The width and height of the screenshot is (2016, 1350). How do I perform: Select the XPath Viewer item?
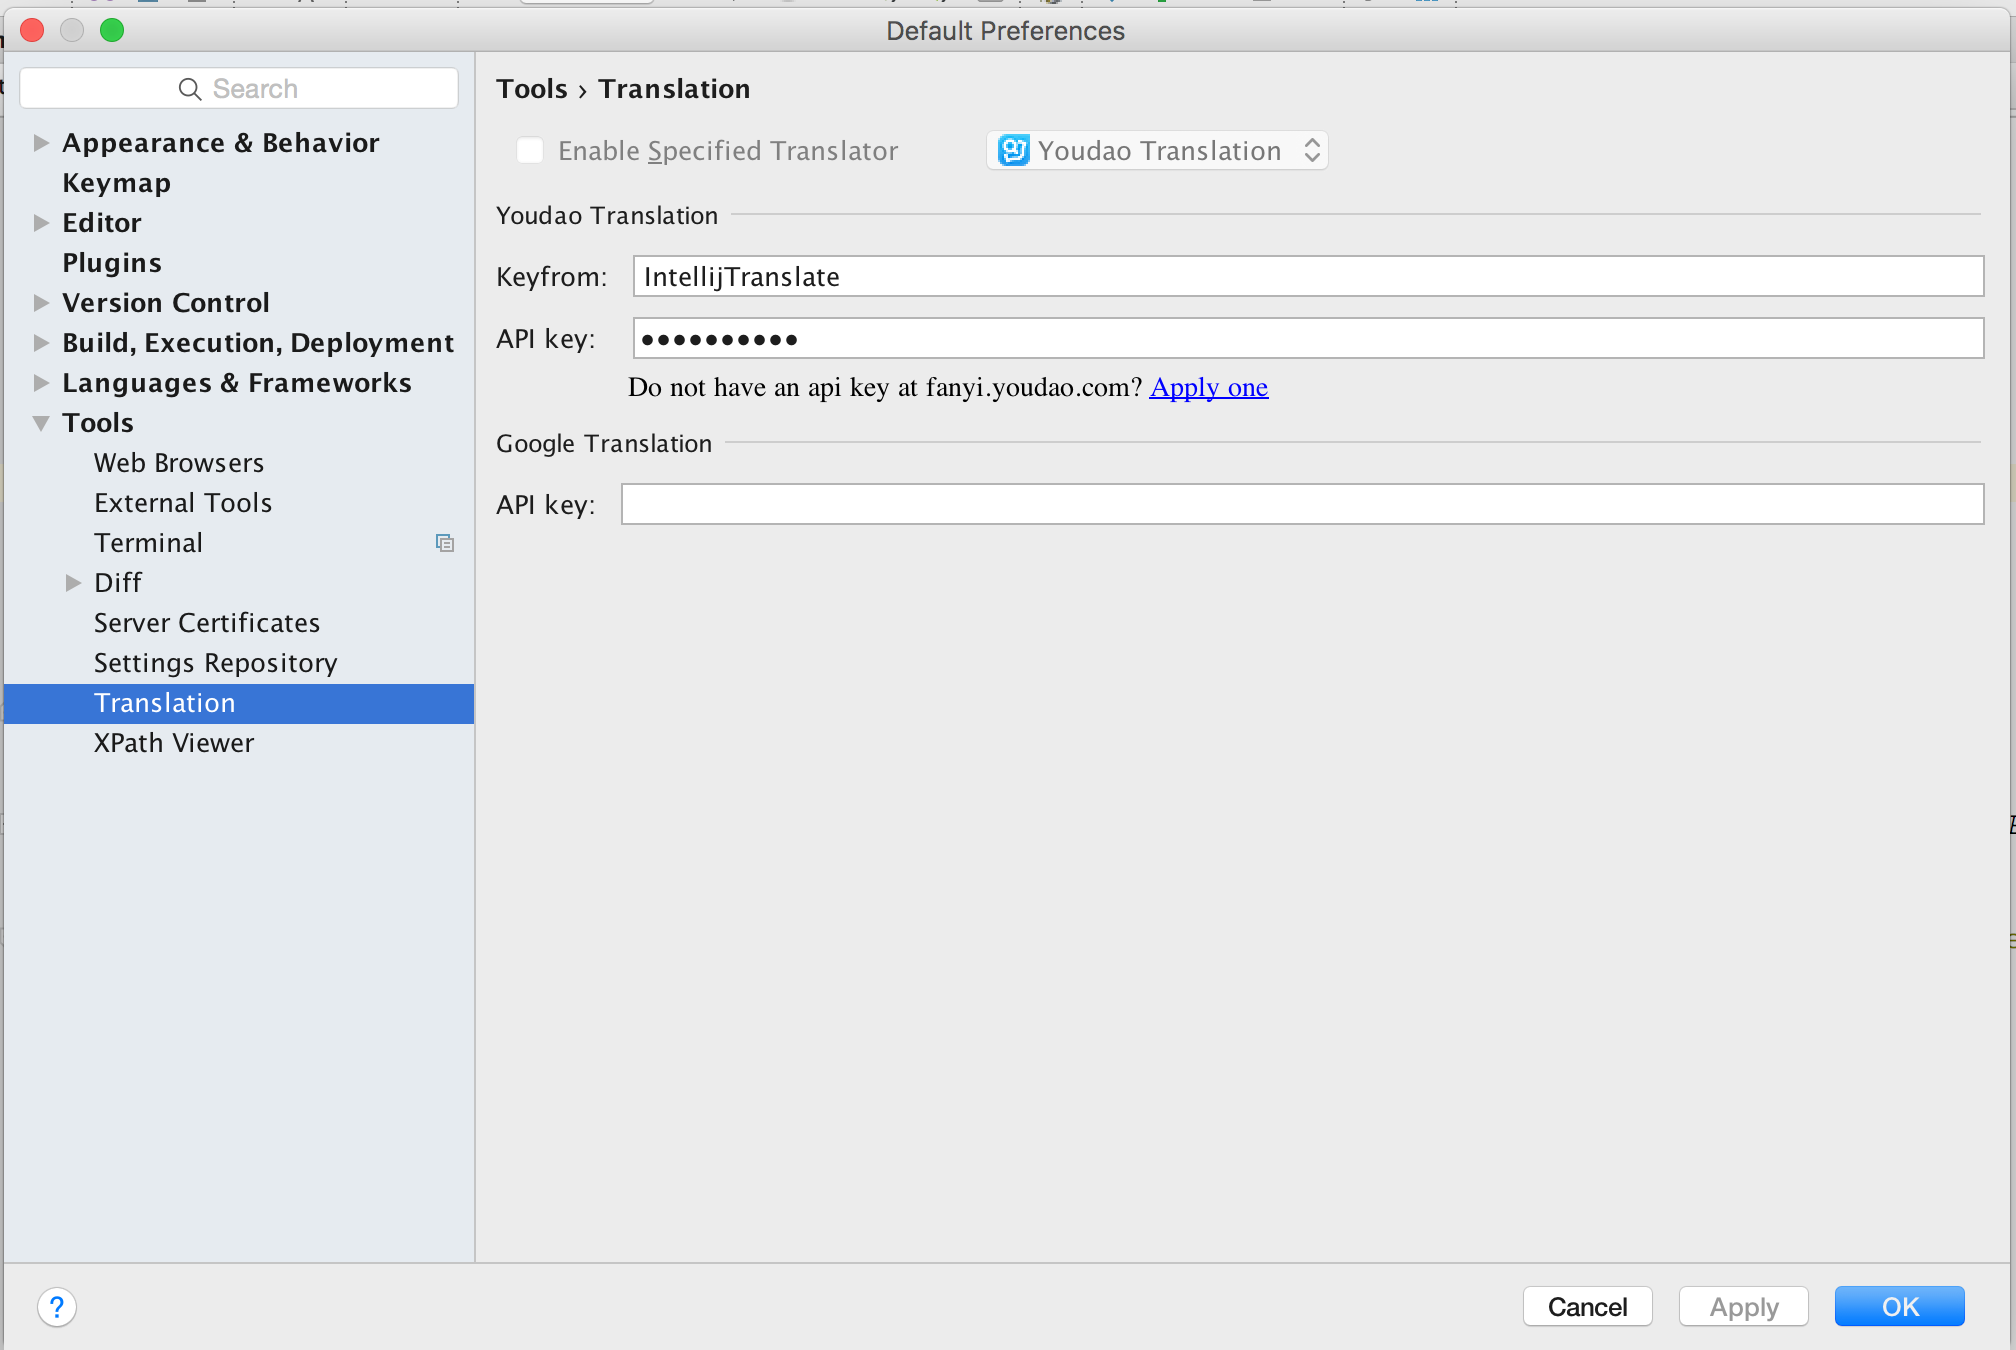[x=174, y=743]
